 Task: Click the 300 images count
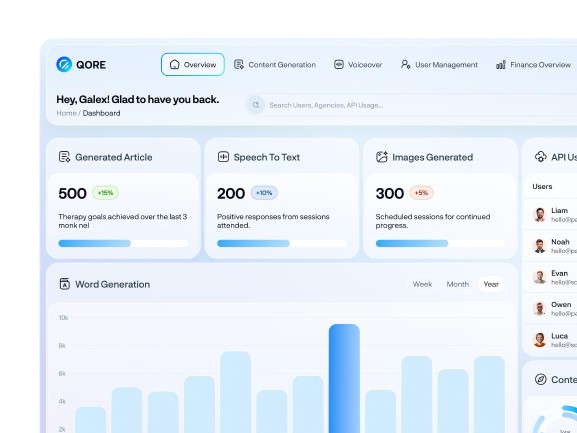(390, 194)
